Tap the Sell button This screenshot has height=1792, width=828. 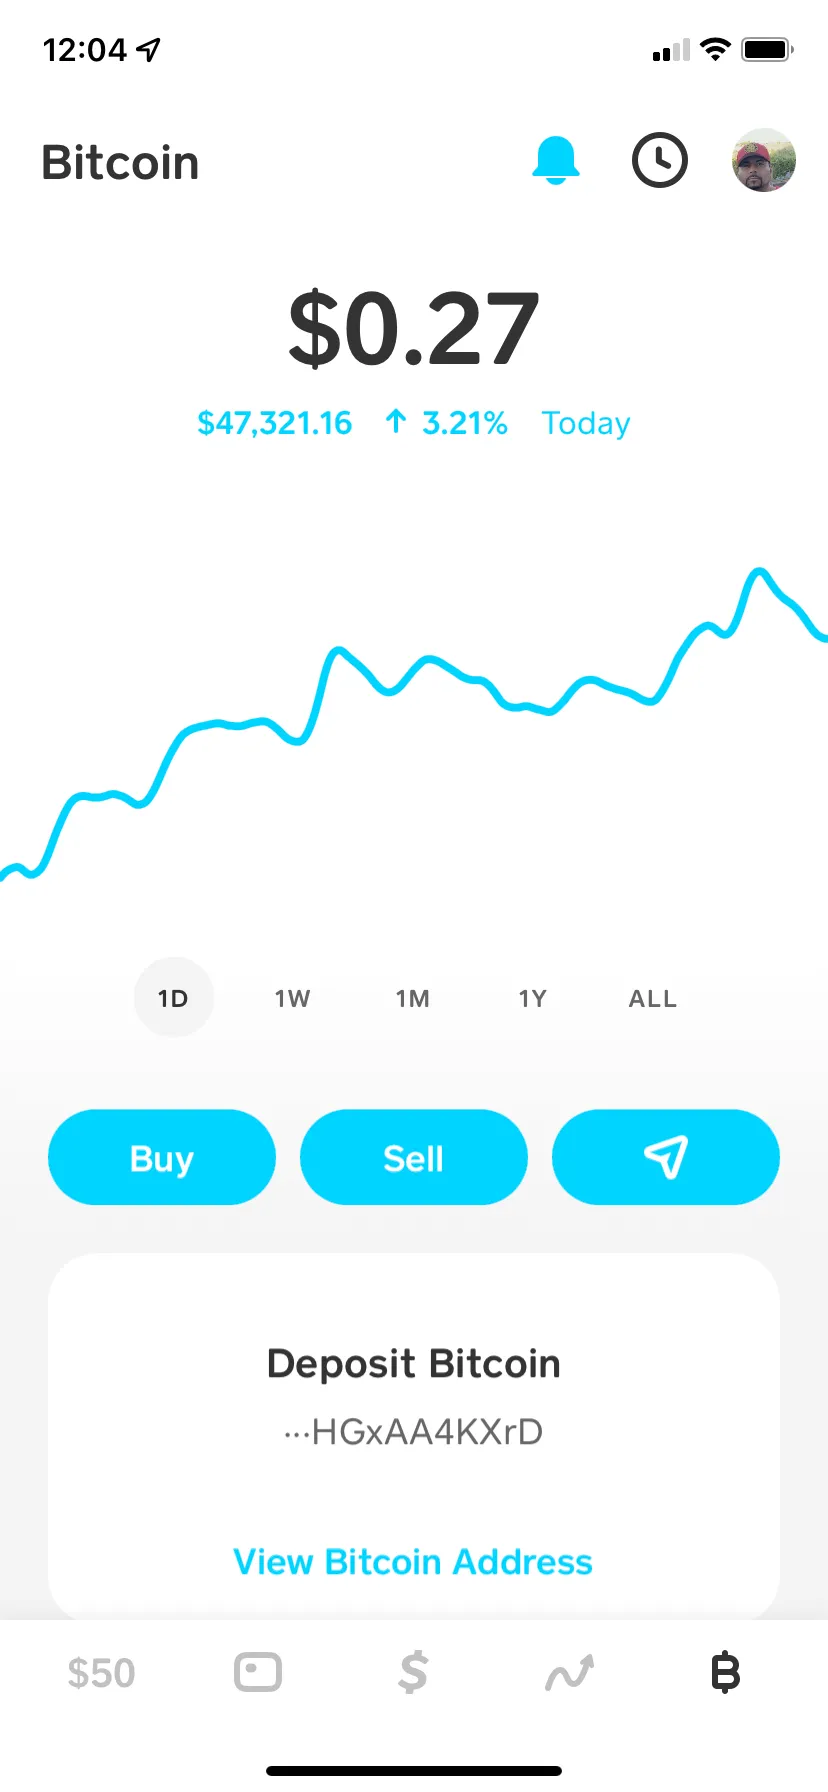pos(414,1157)
